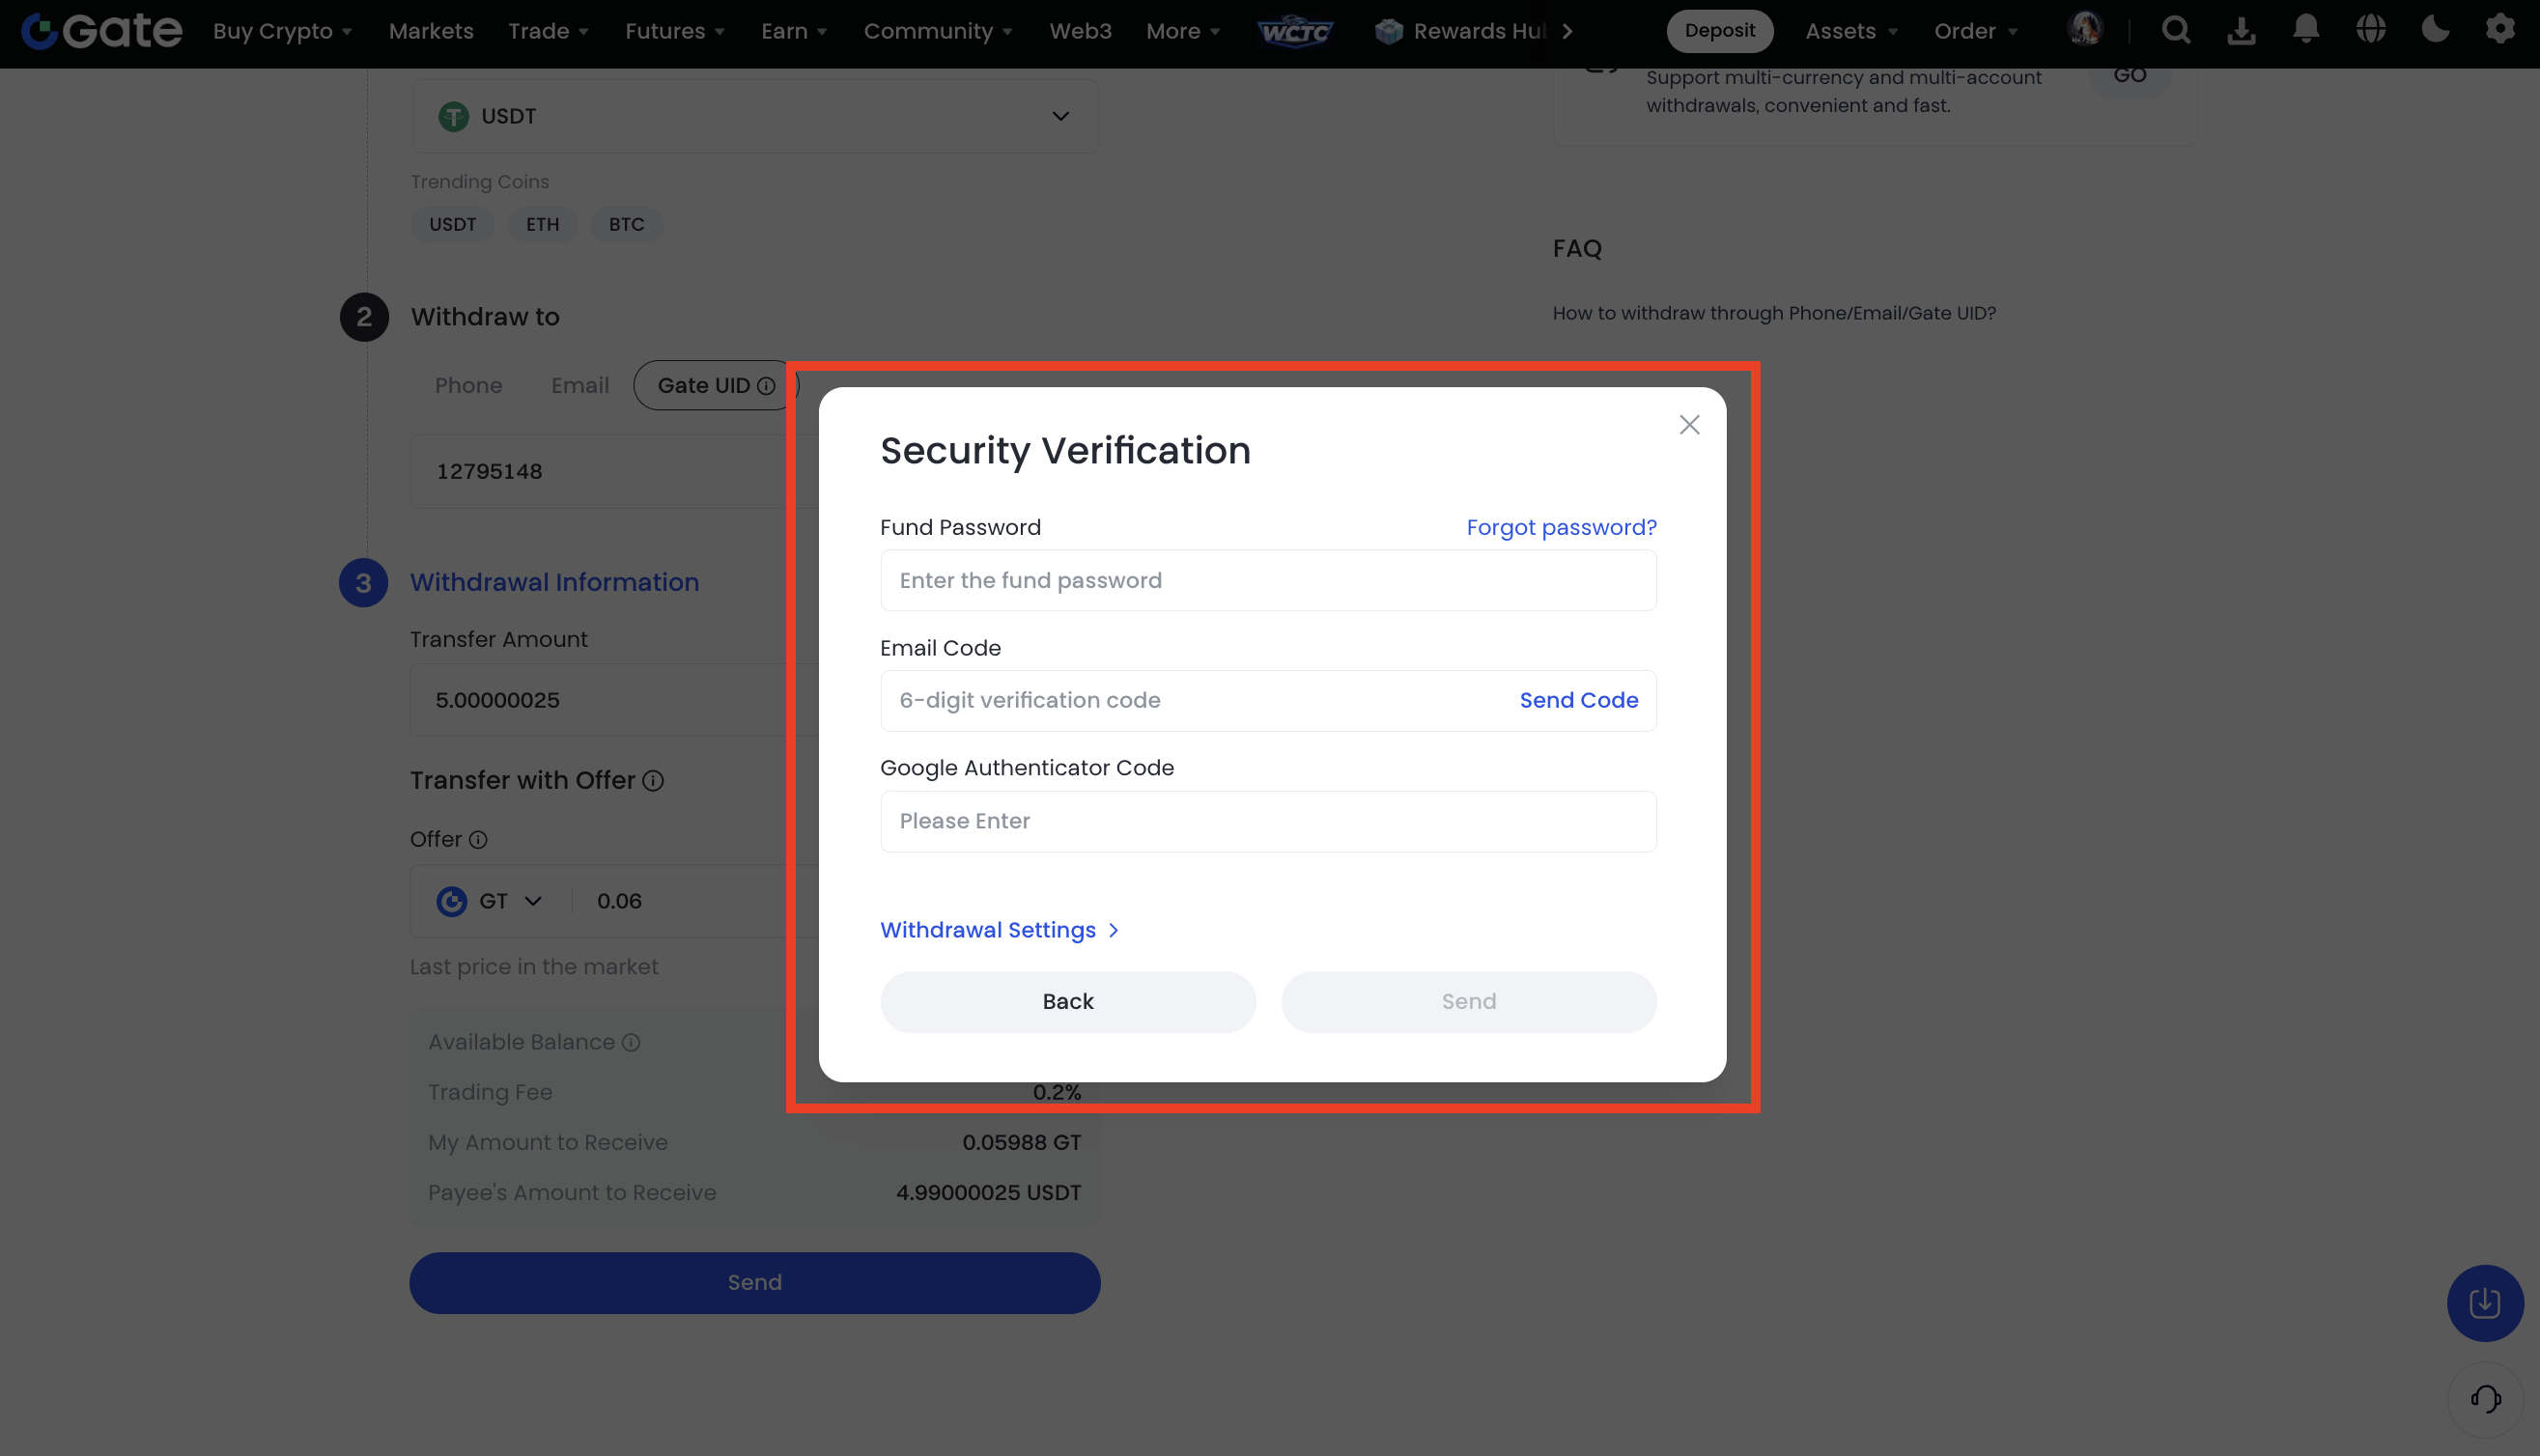Screen dimensions: 2540x1456
Task: Click the user avatar icon
Action: [x=2085, y=29]
